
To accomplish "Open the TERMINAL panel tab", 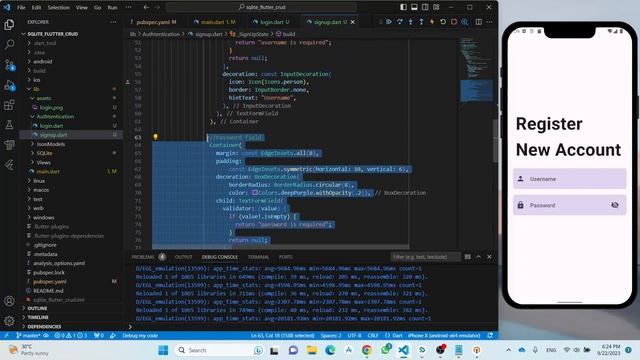I will pyautogui.click(x=258, y=257).
